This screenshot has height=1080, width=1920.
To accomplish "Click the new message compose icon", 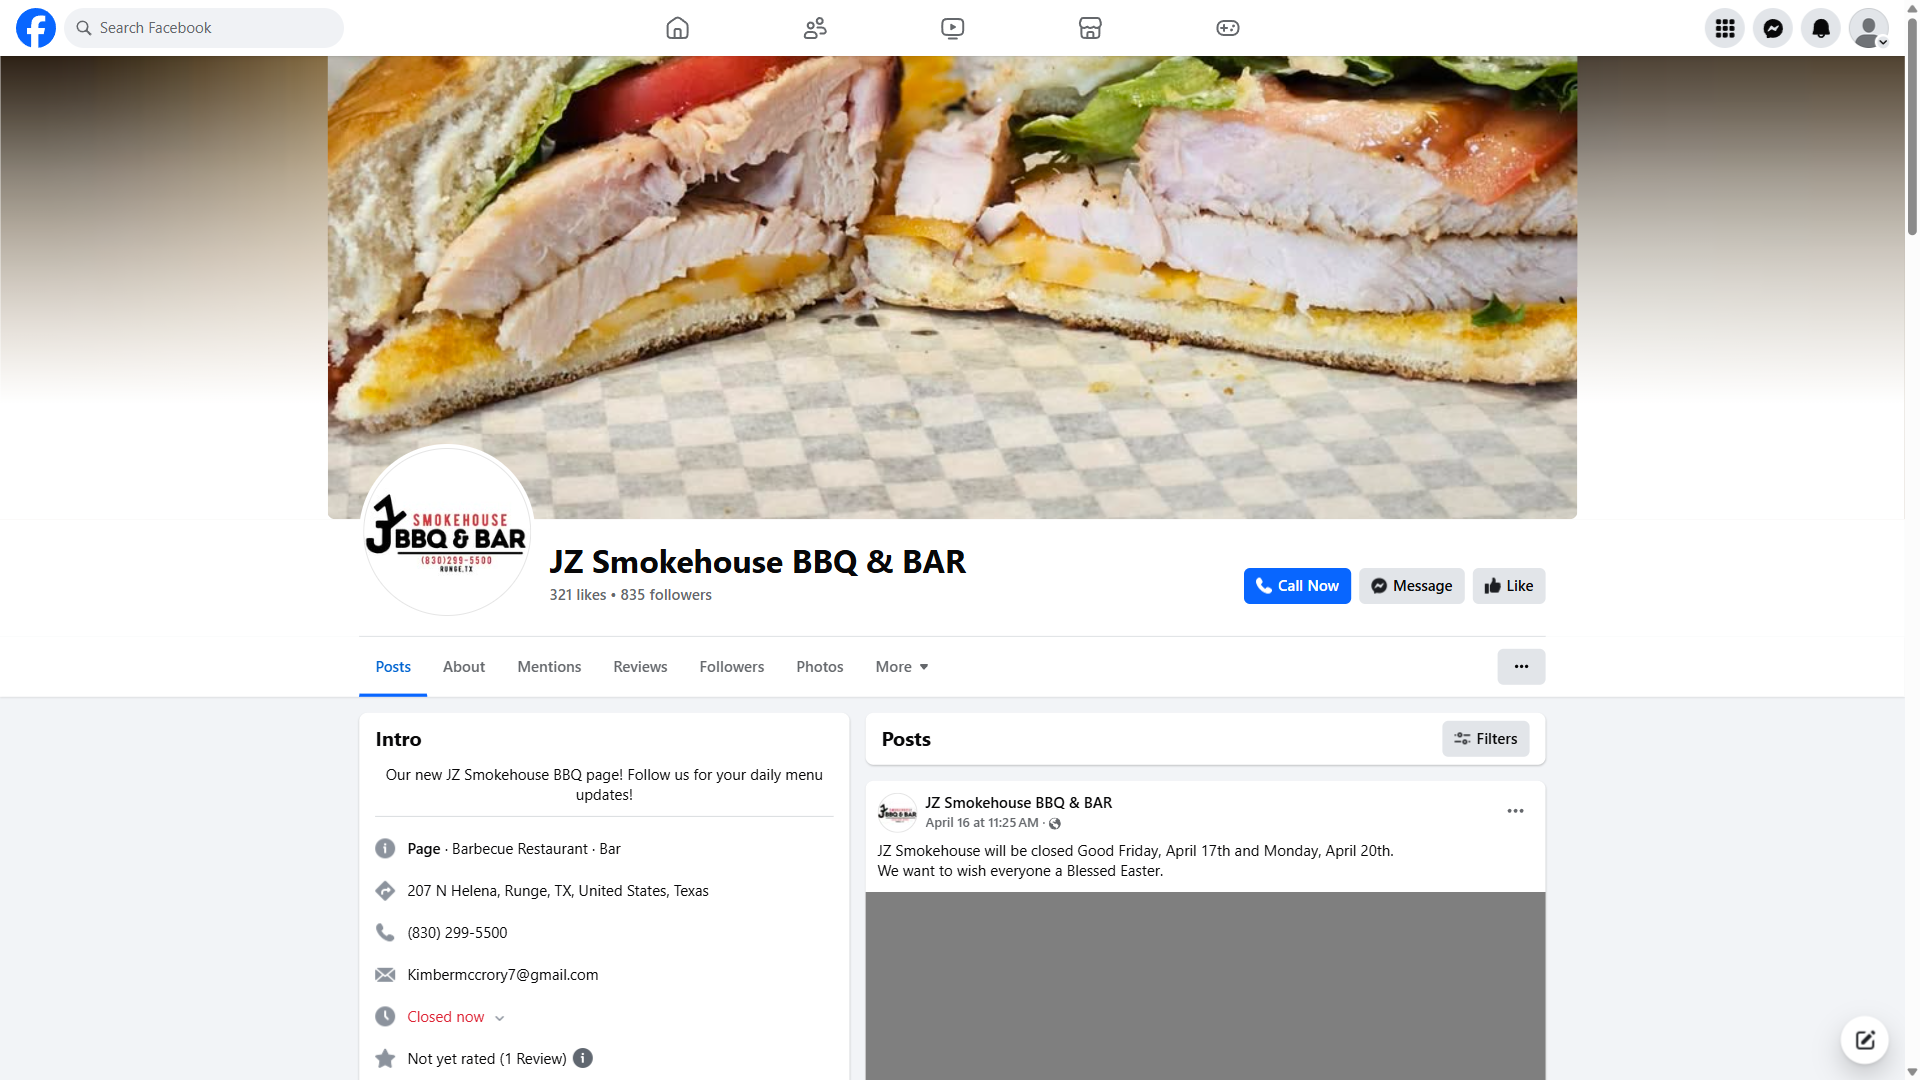I will click(1864, 1040).
